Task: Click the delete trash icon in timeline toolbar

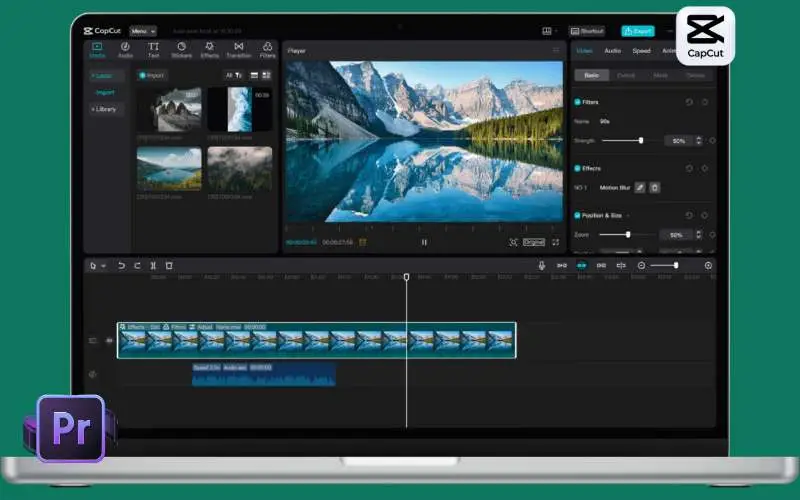Action: point(169,265)
